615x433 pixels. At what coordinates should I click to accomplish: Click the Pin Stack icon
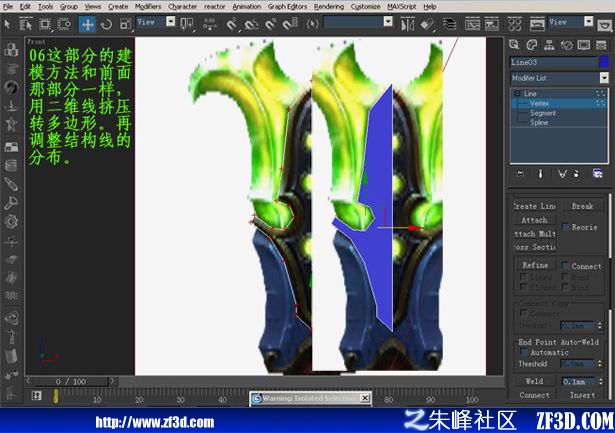pos(520,173)
